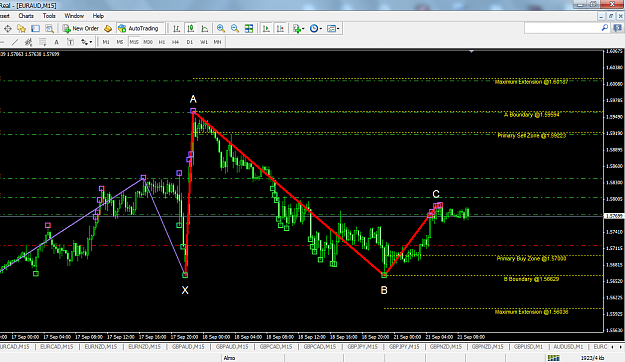
Task: Click the letter C chart label
Action: (436, 194)
